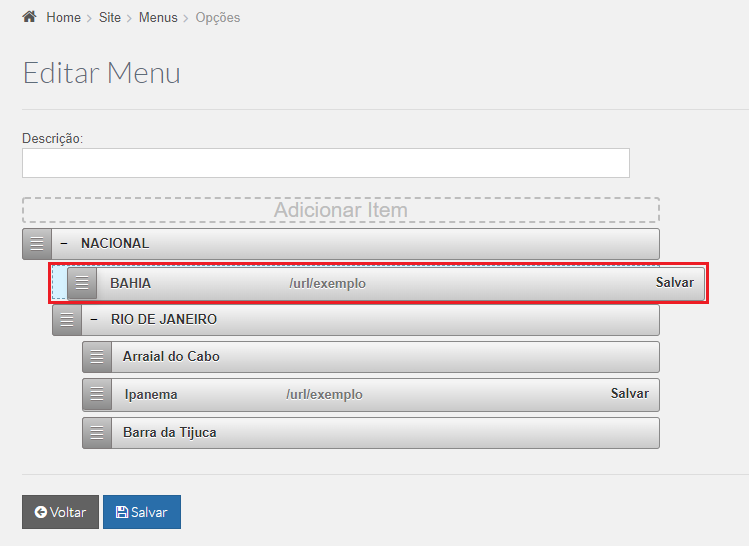Save the BAHIA row with Salvar

click(x=674, y=283)
